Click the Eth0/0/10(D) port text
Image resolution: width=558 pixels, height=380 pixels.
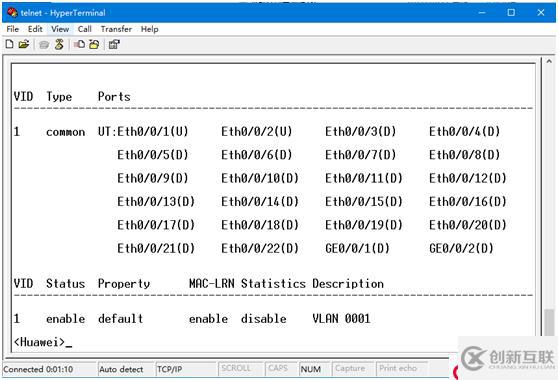260,178
